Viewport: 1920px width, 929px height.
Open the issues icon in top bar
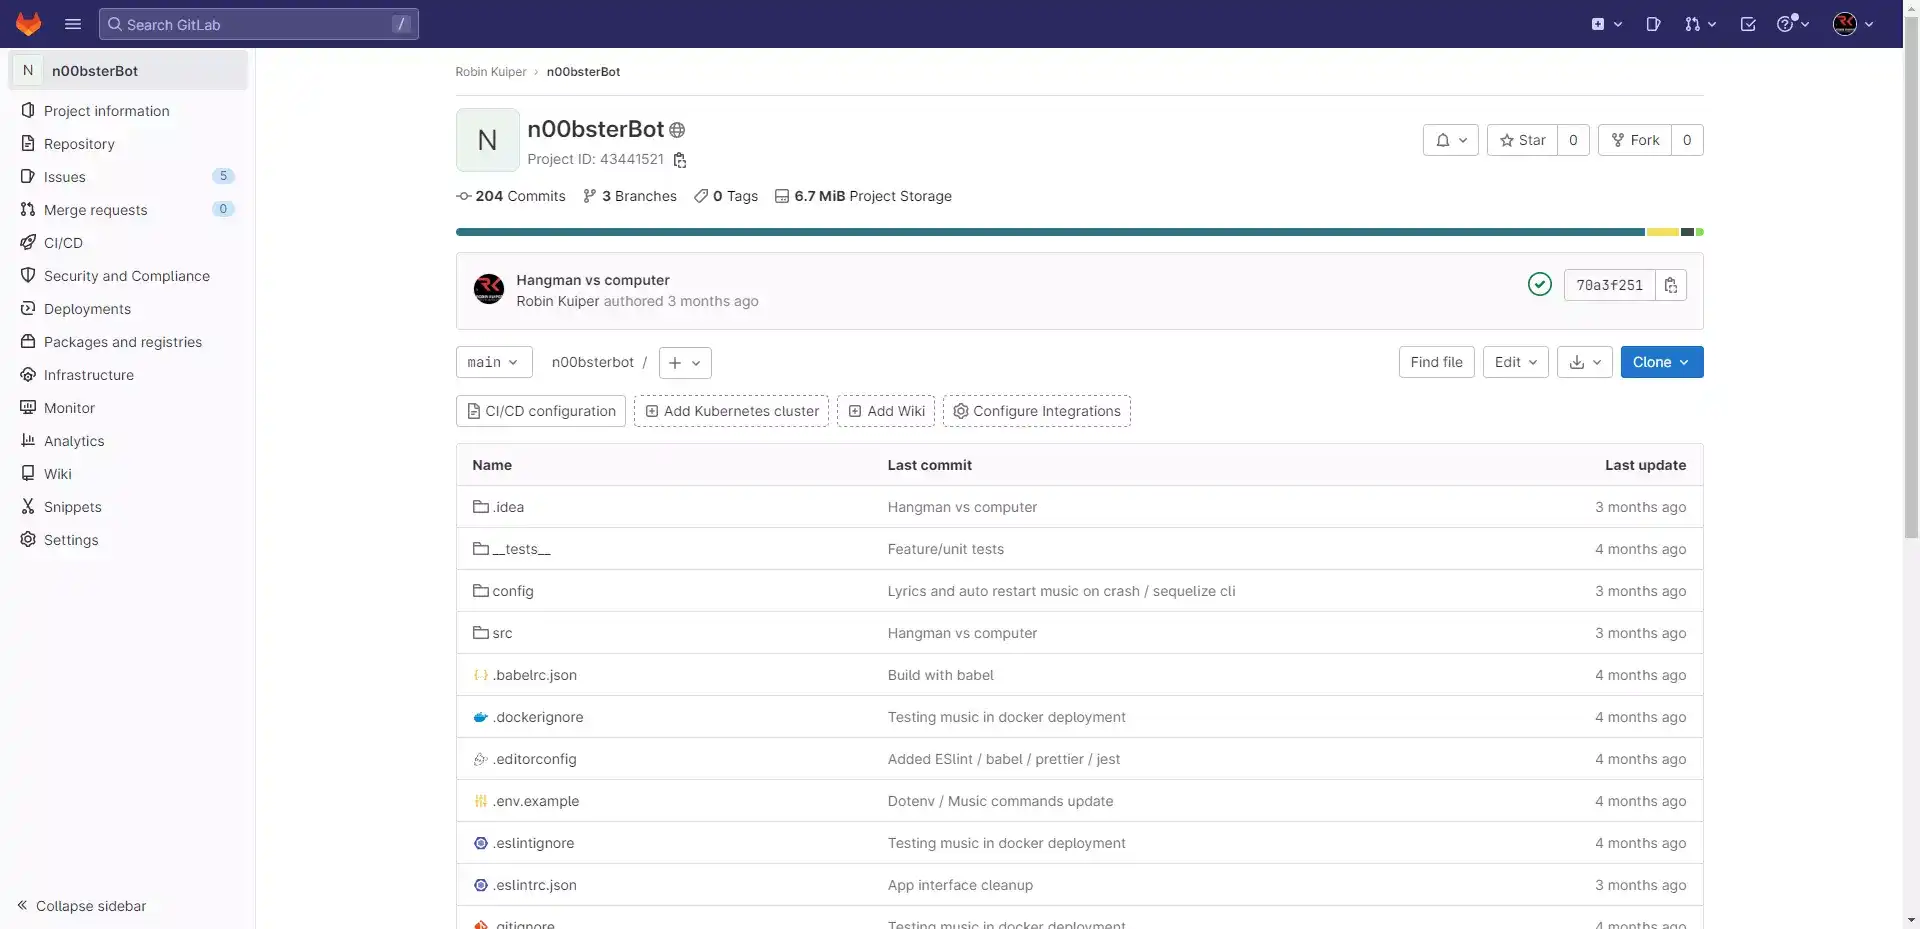tap(1653, 24)
